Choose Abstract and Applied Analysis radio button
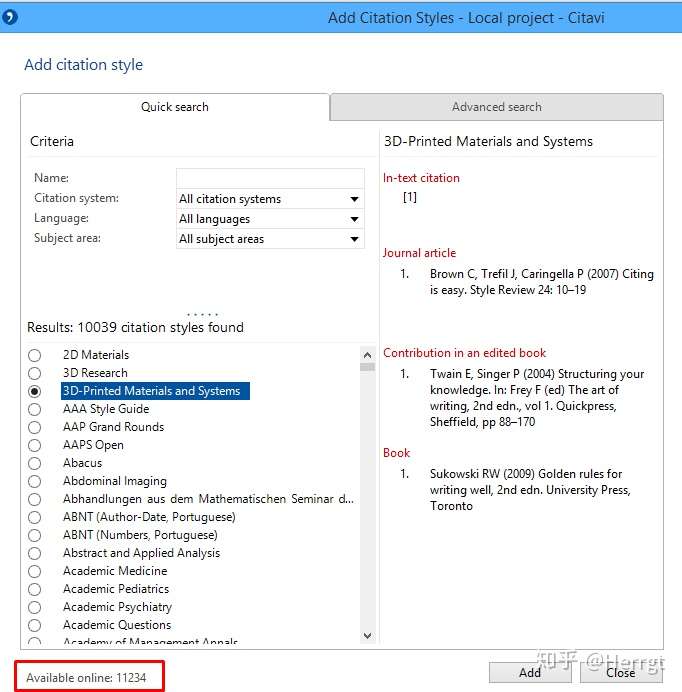The image size is (682, 692). pos(34,553)
